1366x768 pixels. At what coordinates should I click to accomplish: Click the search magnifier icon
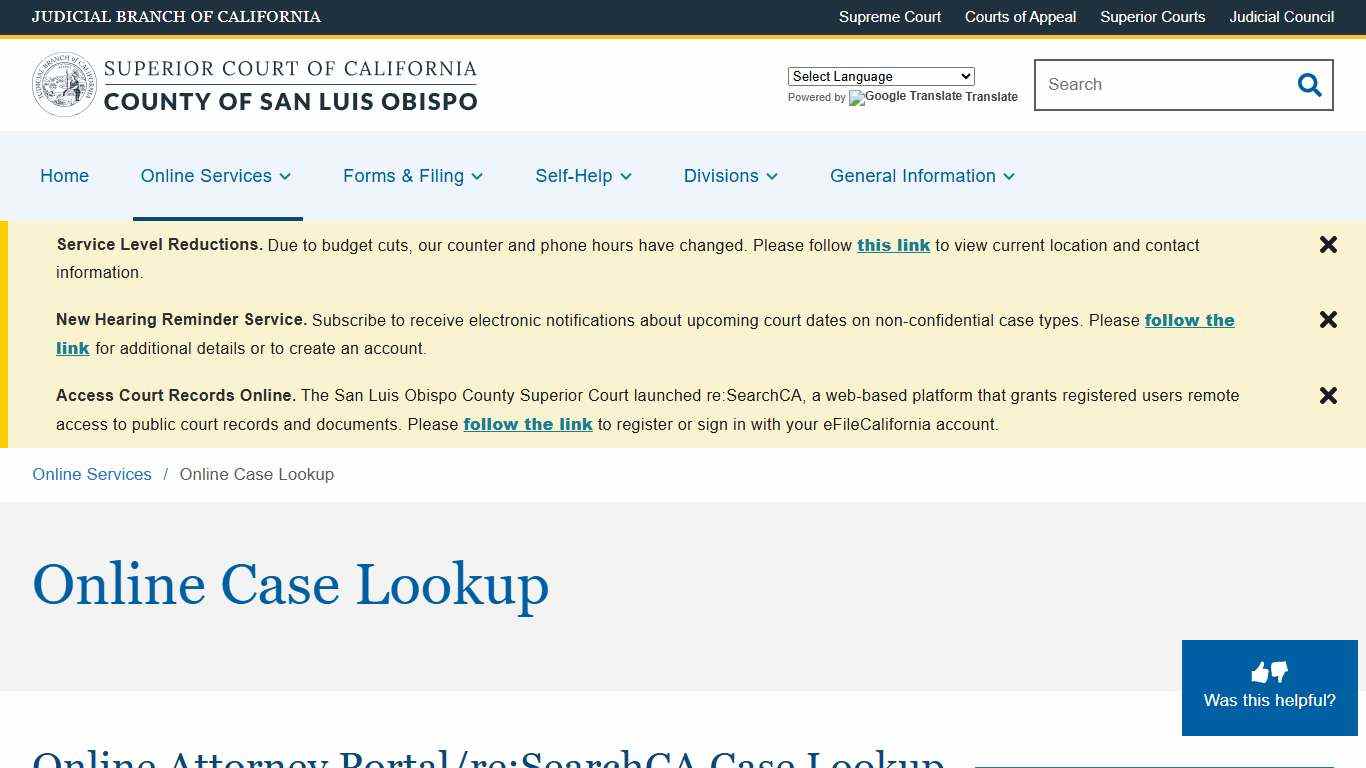point(1309,85)
